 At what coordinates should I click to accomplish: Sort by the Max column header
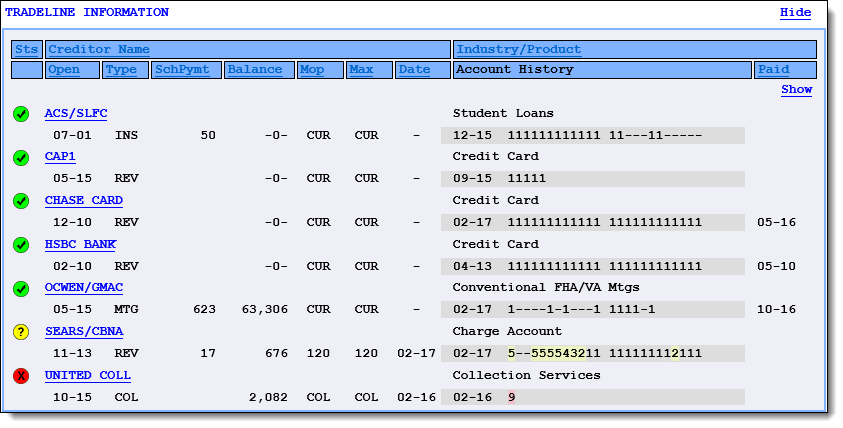click(361, 70)
